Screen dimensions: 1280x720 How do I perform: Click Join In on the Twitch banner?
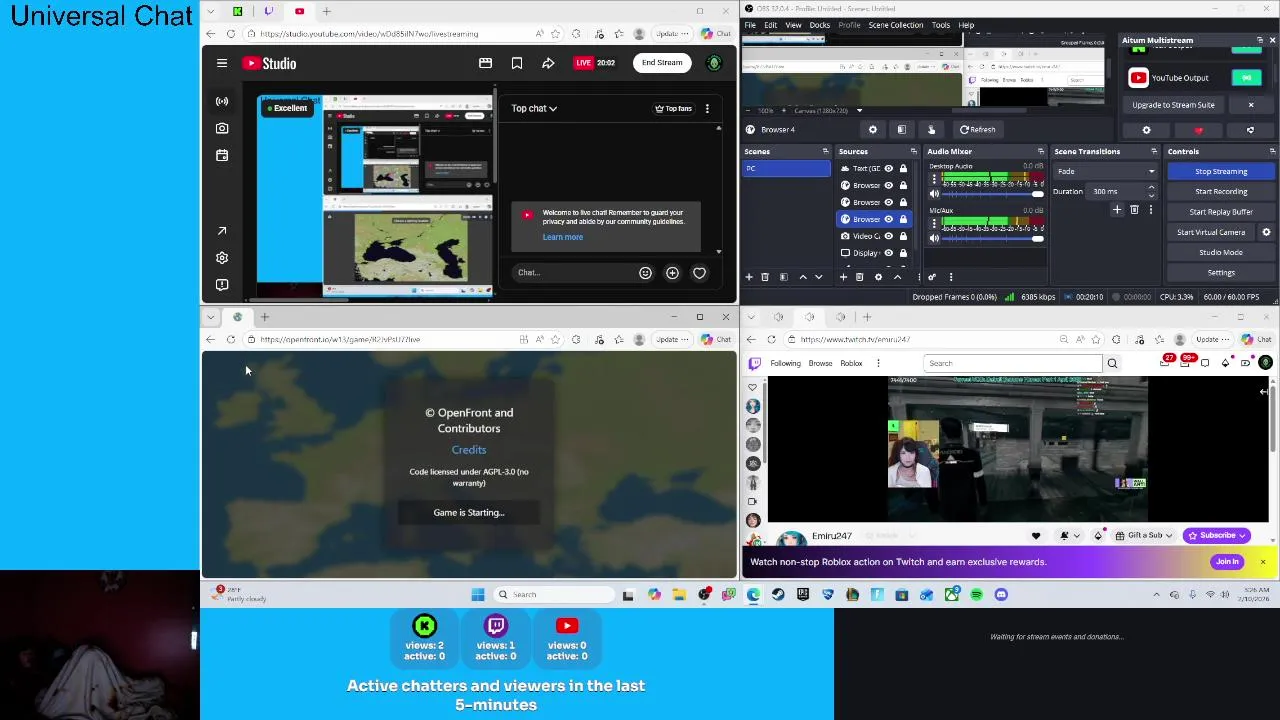click(x=1227, y=562)
